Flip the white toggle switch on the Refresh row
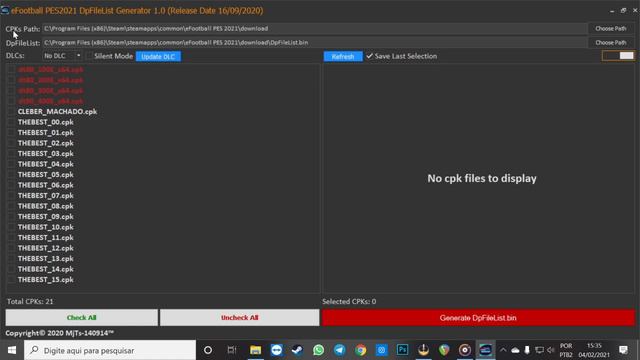Viewport: 640px width, 360px height. (x=618, y=56)
